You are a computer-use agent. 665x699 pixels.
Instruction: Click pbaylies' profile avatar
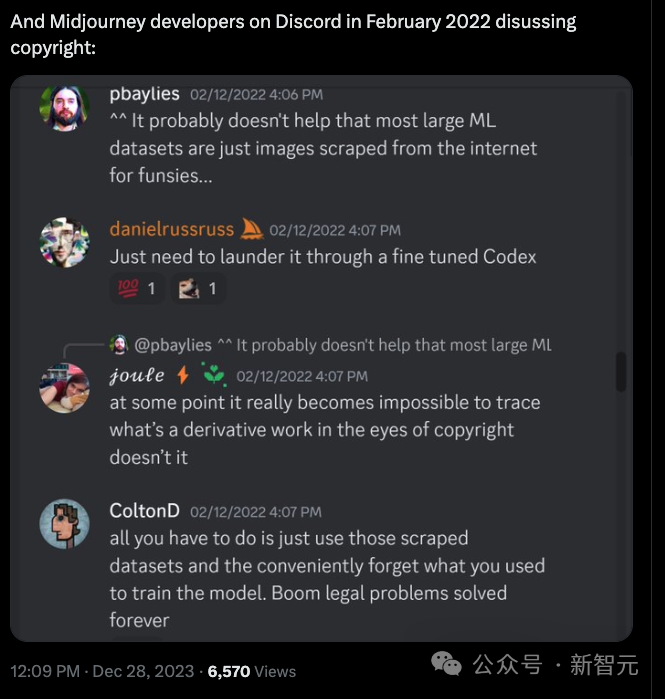[64, 106]
